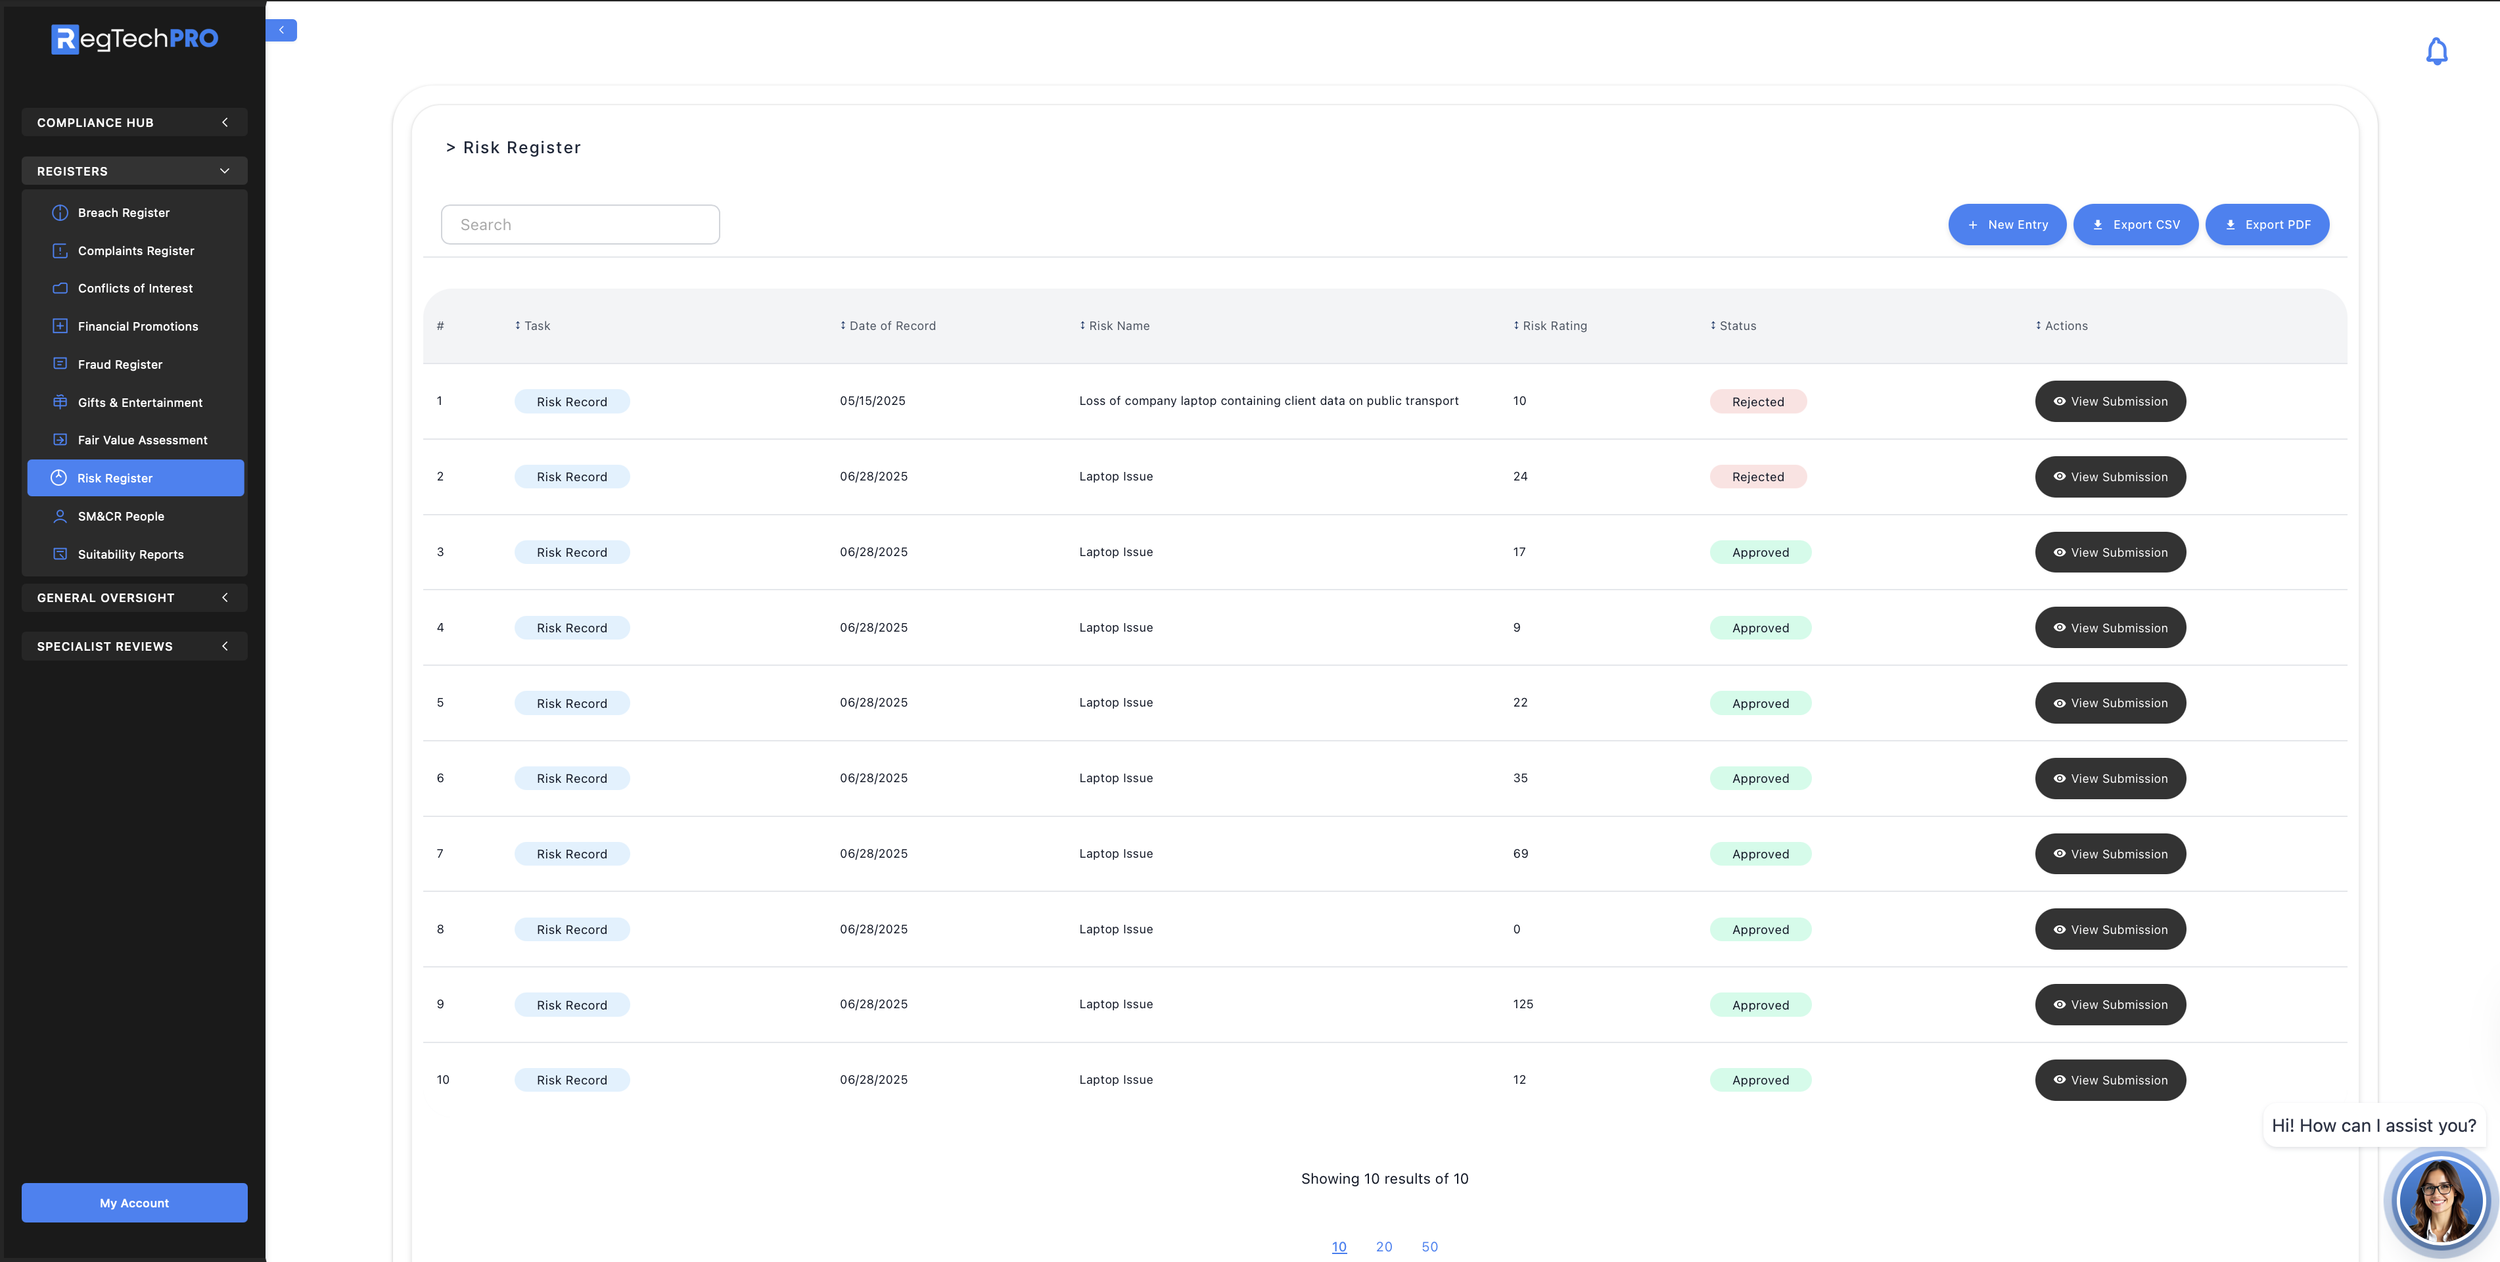This screenshot has height=1262, width=2500.
Task: Expand the Compliance Hub section
Action: click(134, 122)
